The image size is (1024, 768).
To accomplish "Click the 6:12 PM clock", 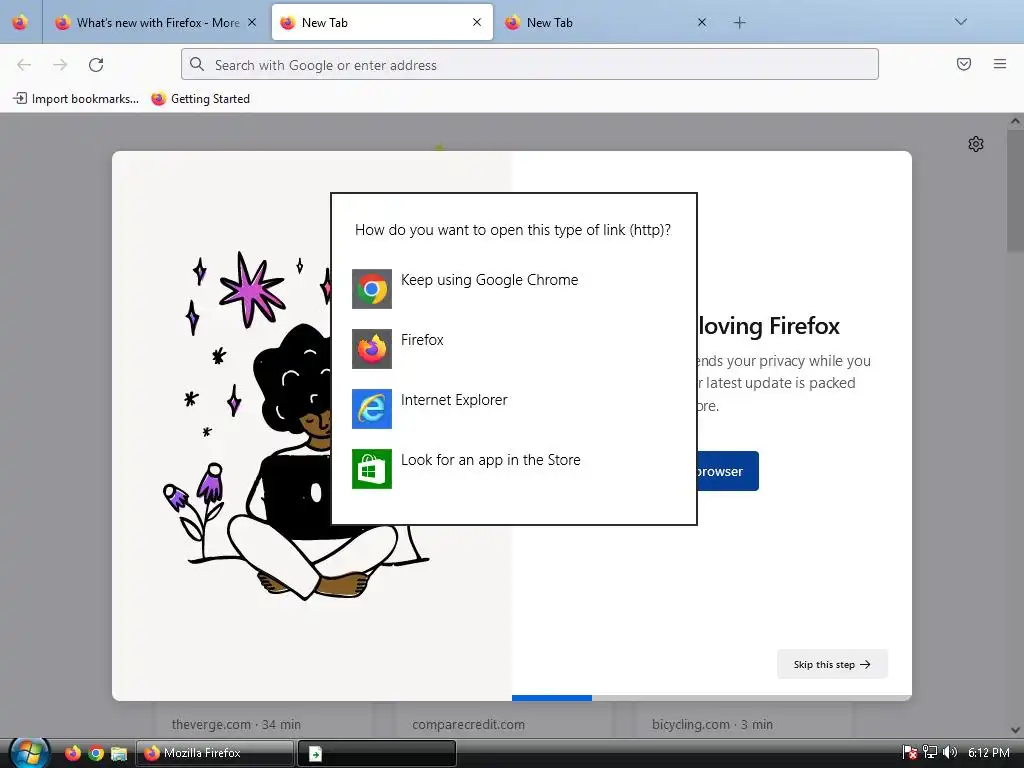I will click(x=989, y=752).
